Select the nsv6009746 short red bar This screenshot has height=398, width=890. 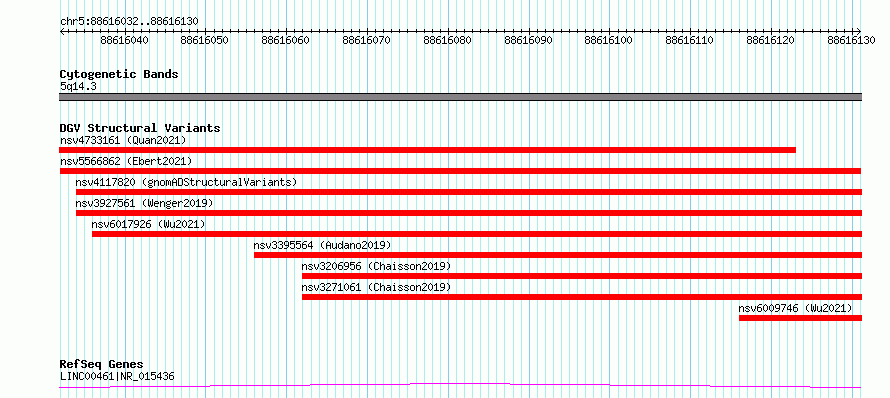click(x=800, y=318)
